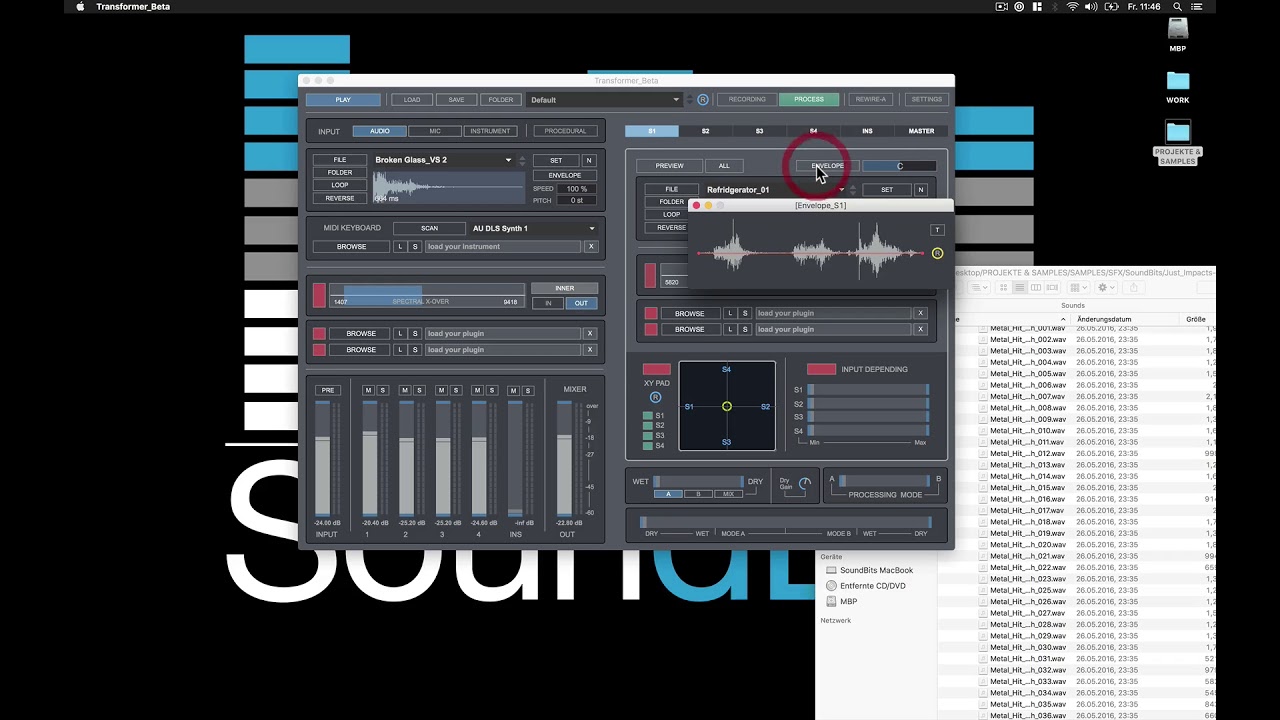Click the gear action icon in the Finder toolbar

(1105, 287)
